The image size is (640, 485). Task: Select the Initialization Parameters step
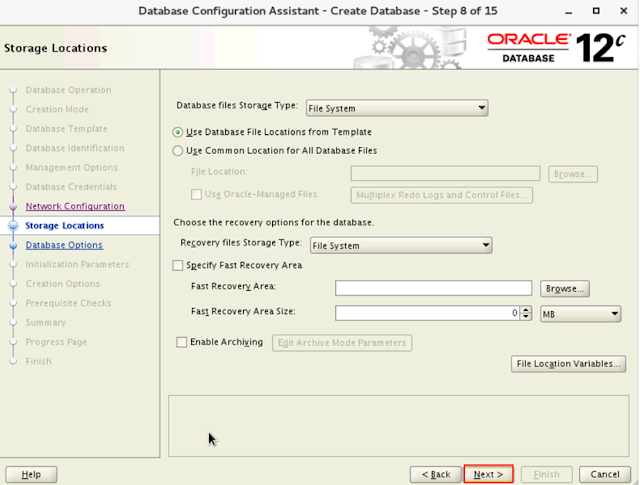77,265
